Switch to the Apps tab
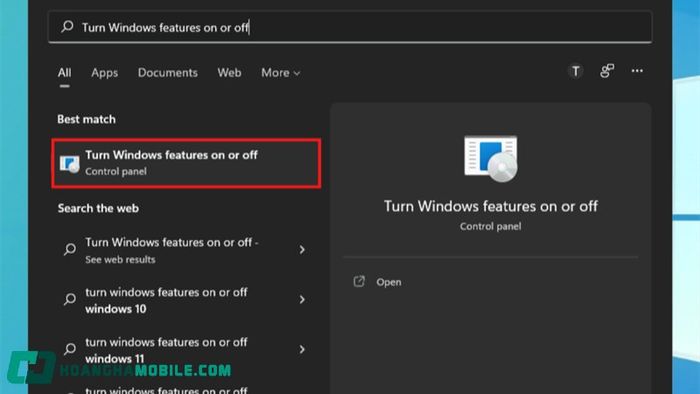 tap(104, 73)
